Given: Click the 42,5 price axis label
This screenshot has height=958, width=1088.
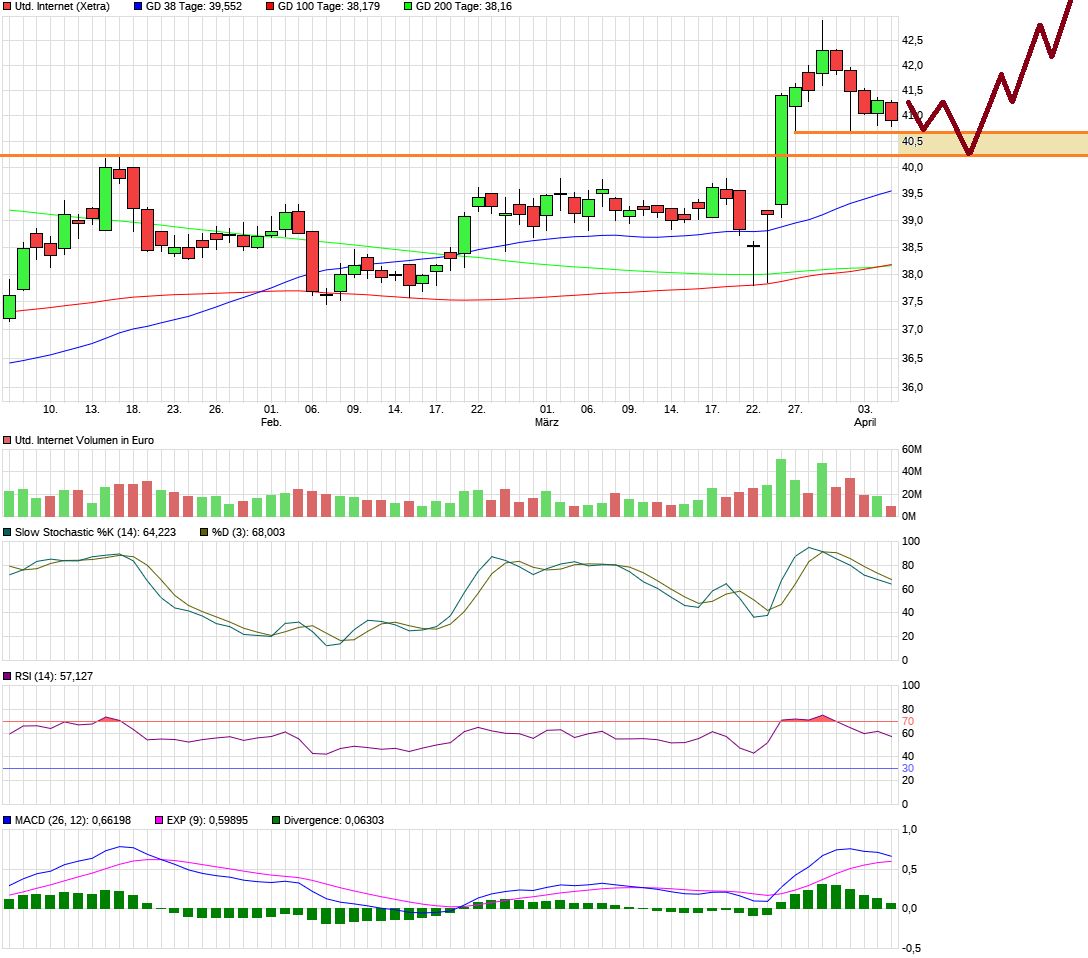Looking at the screenshot, I should [x=912, y=41].
